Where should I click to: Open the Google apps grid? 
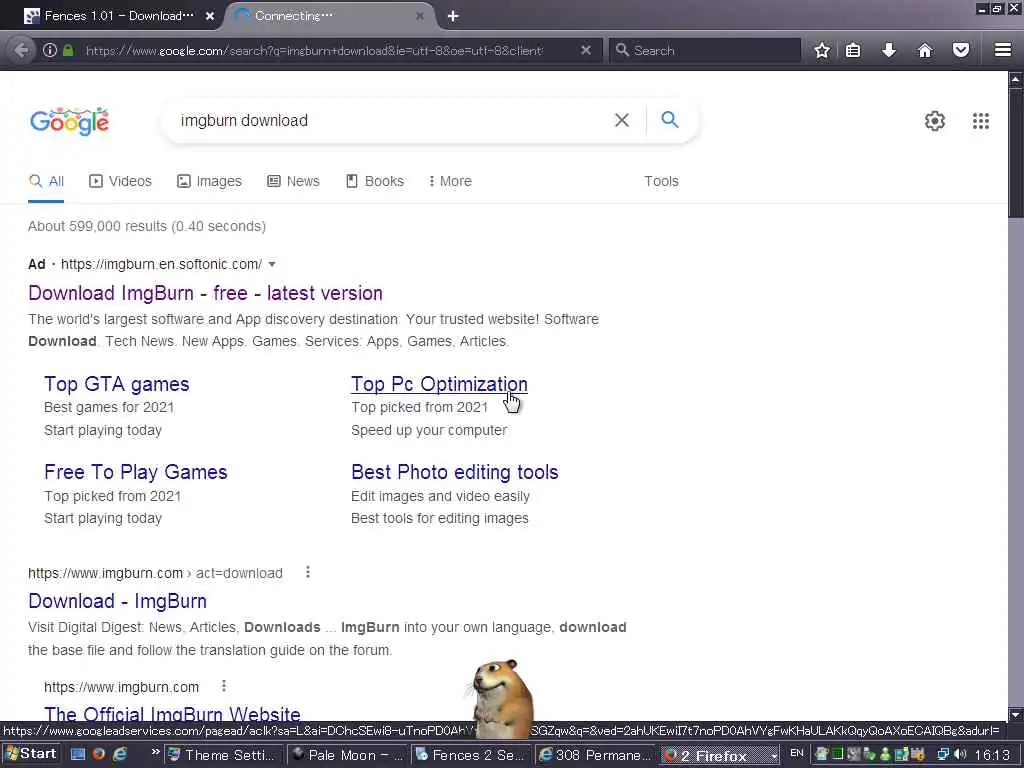coord(980,121)
